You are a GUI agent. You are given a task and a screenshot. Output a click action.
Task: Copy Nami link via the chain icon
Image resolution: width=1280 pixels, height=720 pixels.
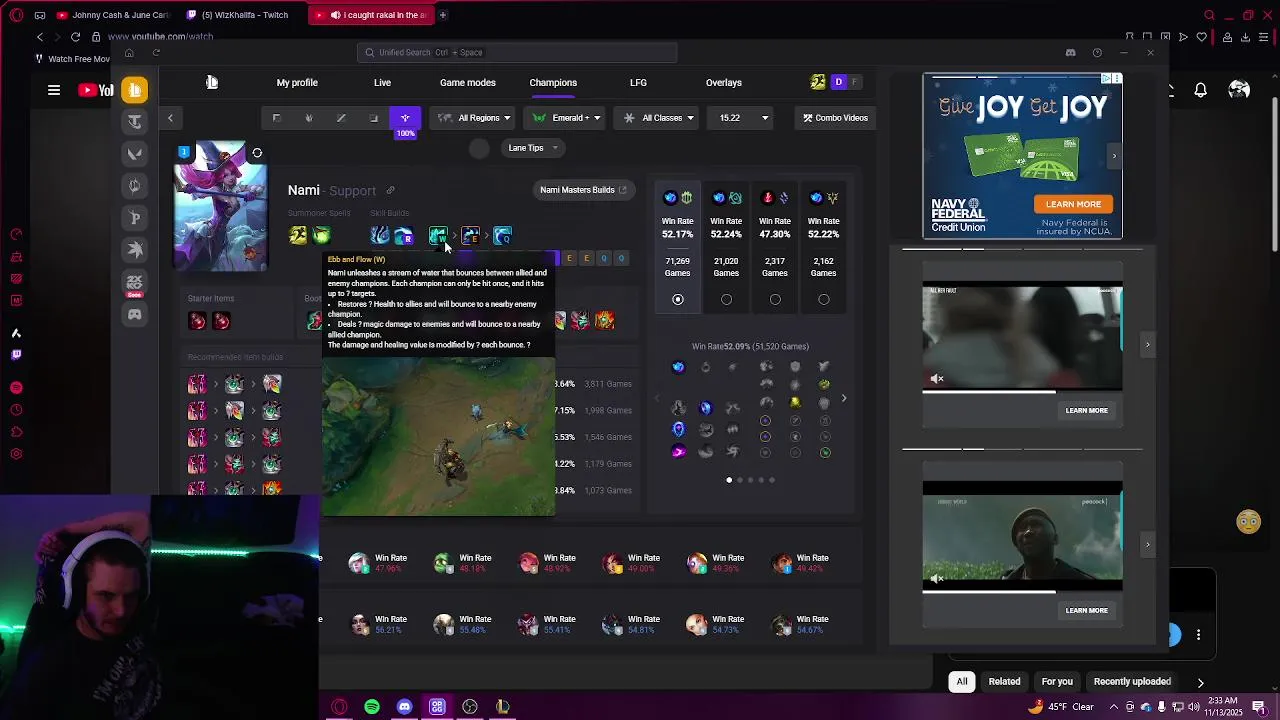pyautogui.click(x=390, y=190)
